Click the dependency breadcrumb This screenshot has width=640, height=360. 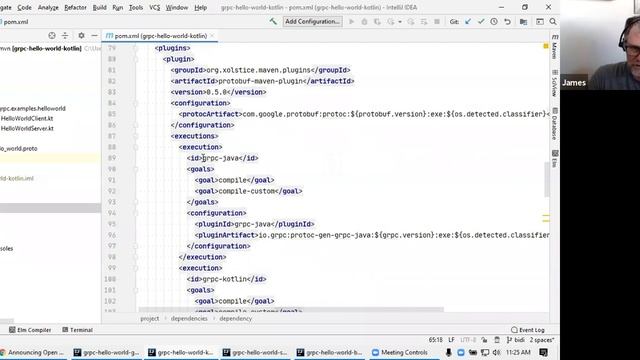tap(236, 318)
